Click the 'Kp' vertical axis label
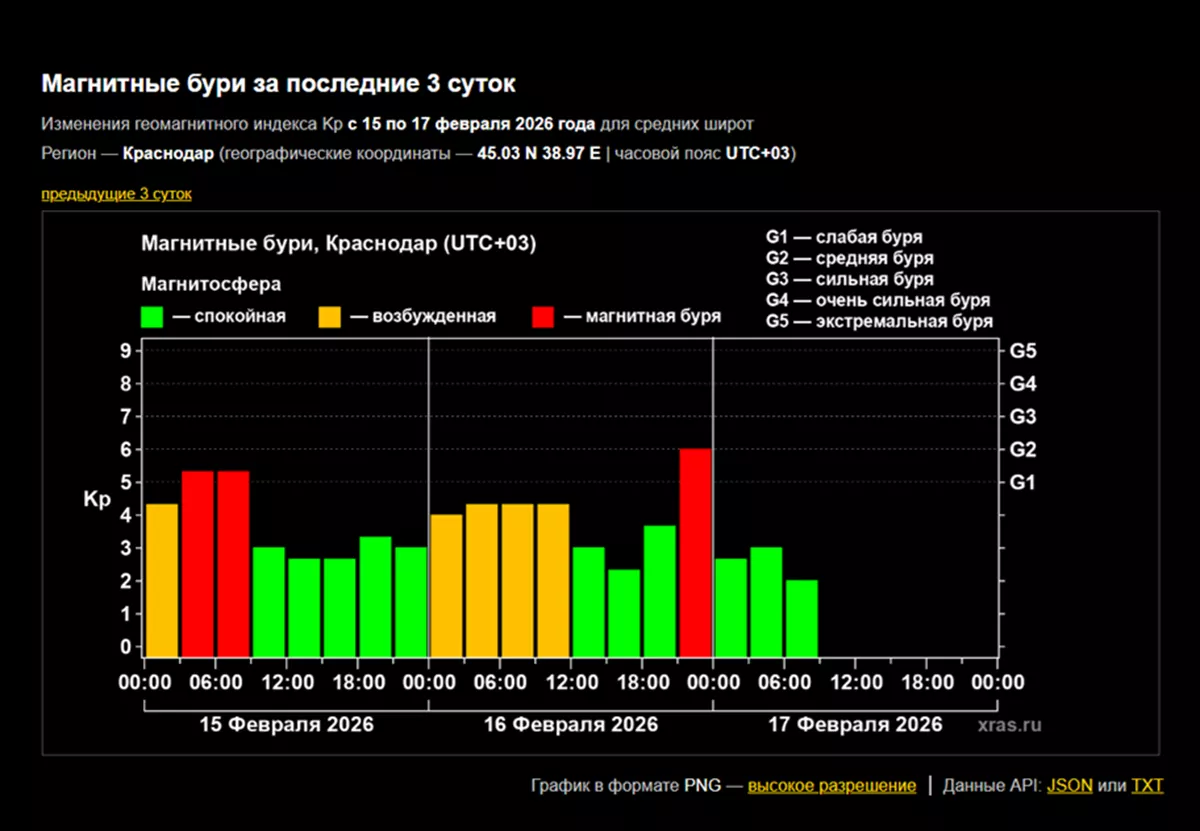This screenshot has height=831, width=1200. click(x=97, y=499)
